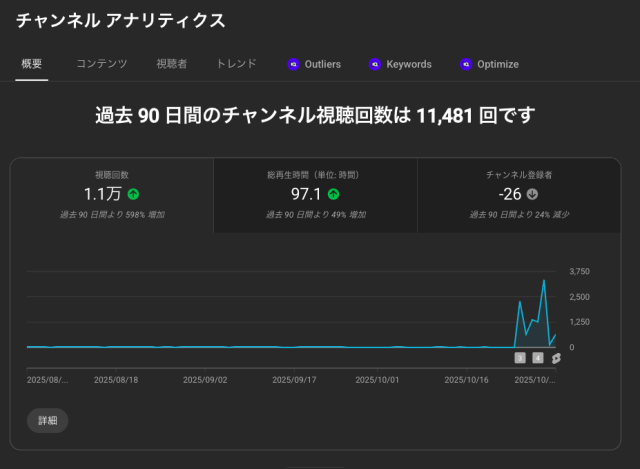The height and width of the screenshot is (469, 640).
Task: Click the green up arrow next to 1.1万
Action: [134, 194]
